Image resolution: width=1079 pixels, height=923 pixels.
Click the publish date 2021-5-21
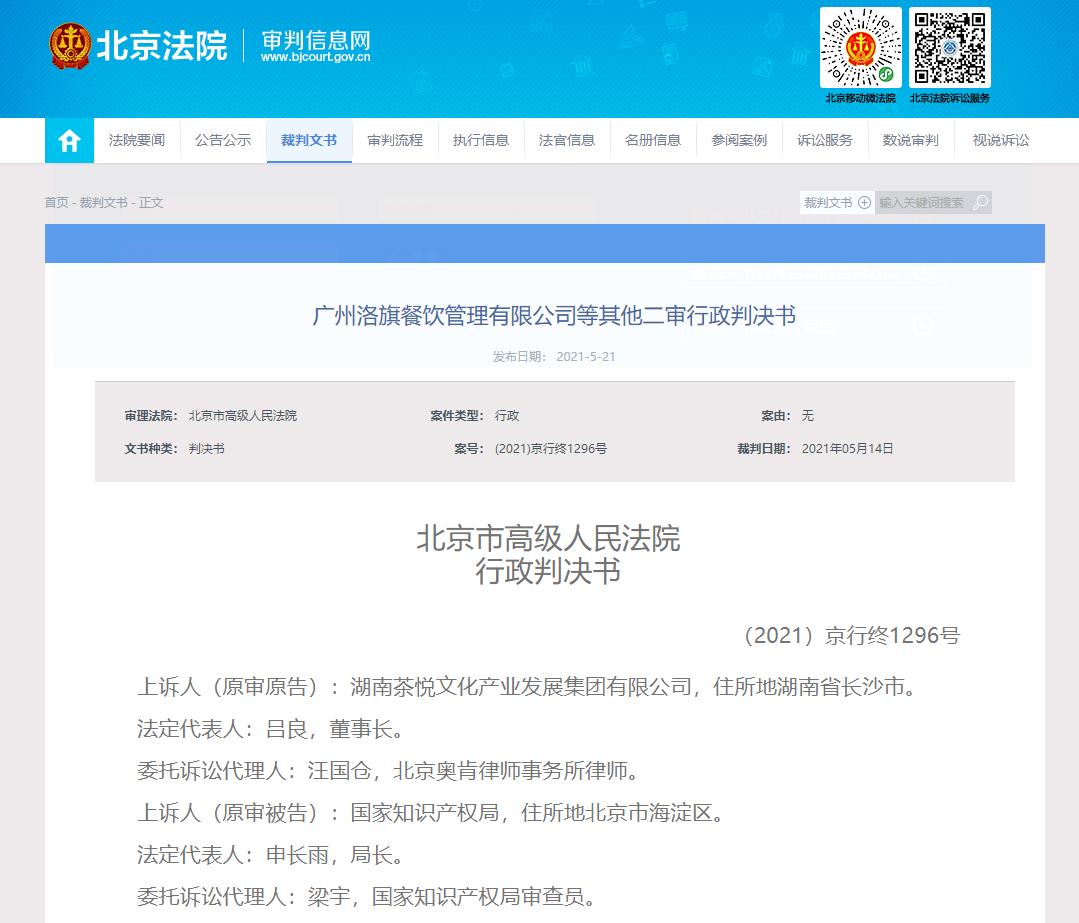pos(586,357)
